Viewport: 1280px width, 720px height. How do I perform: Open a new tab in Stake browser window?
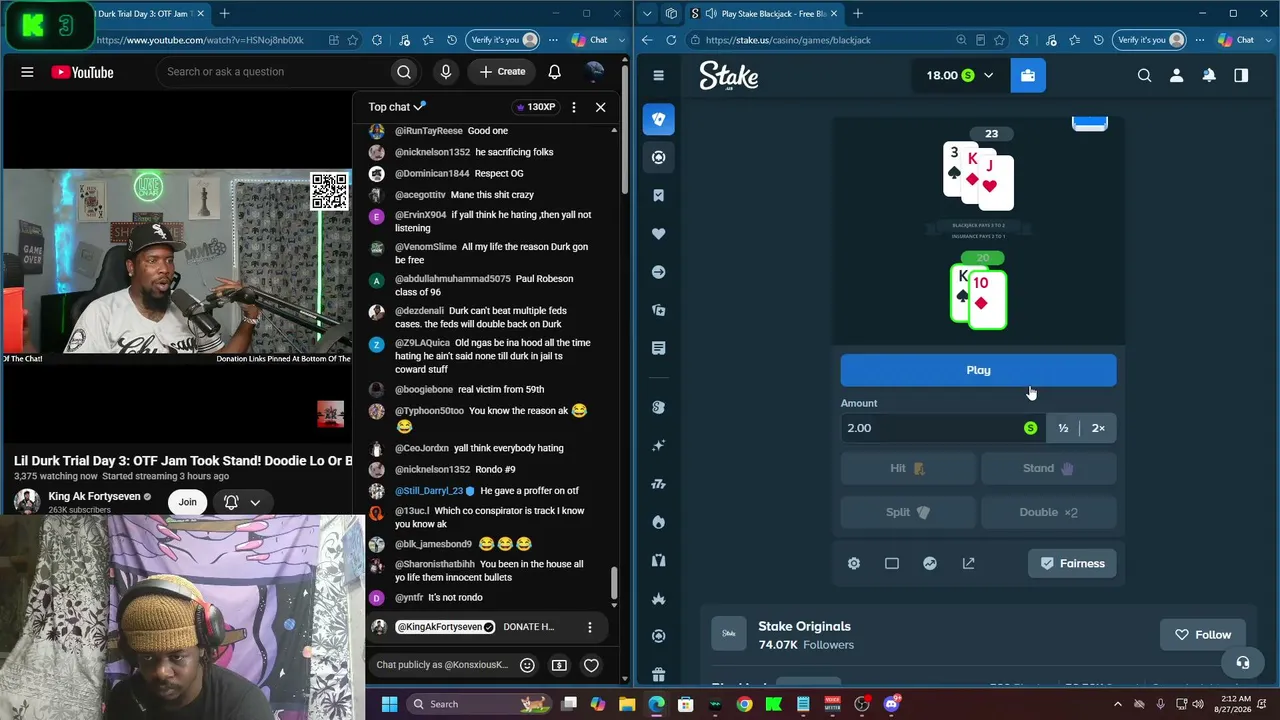858,14
